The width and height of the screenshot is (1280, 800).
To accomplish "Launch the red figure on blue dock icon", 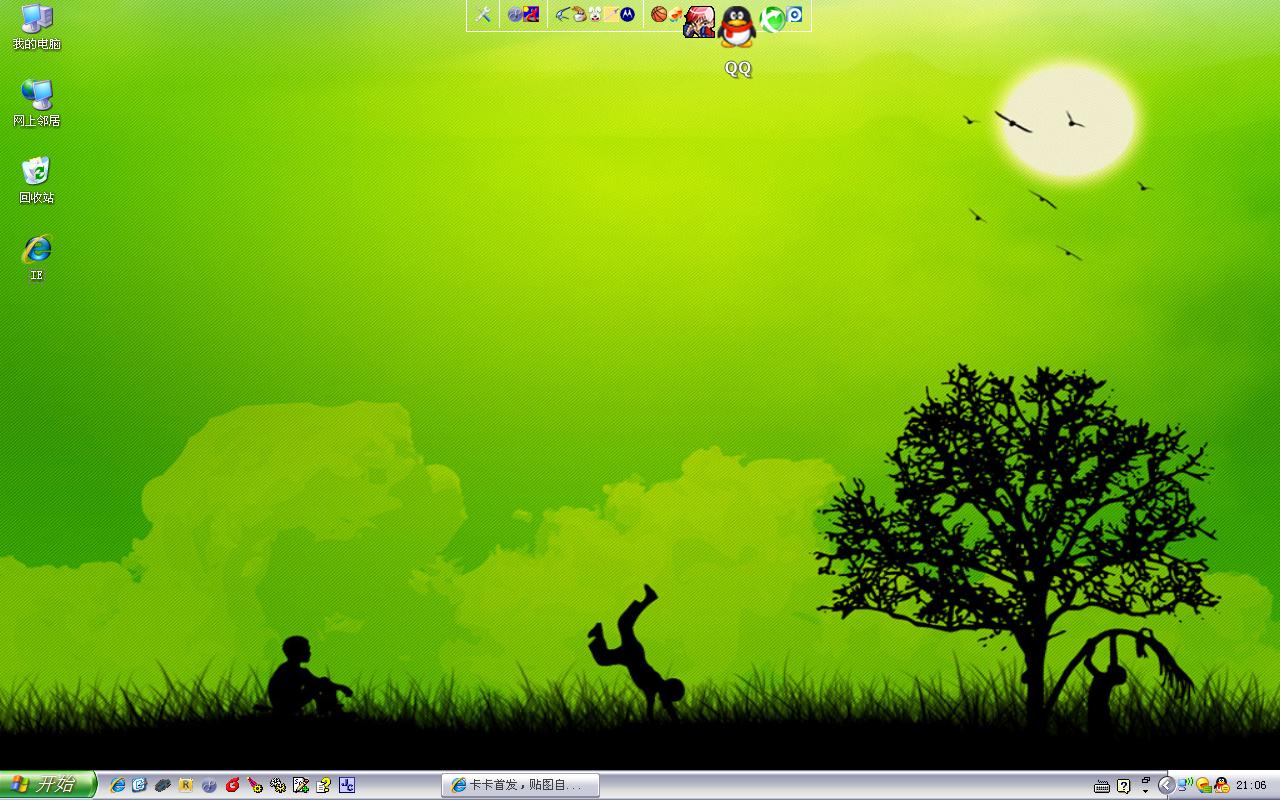I will click(531, 14).
